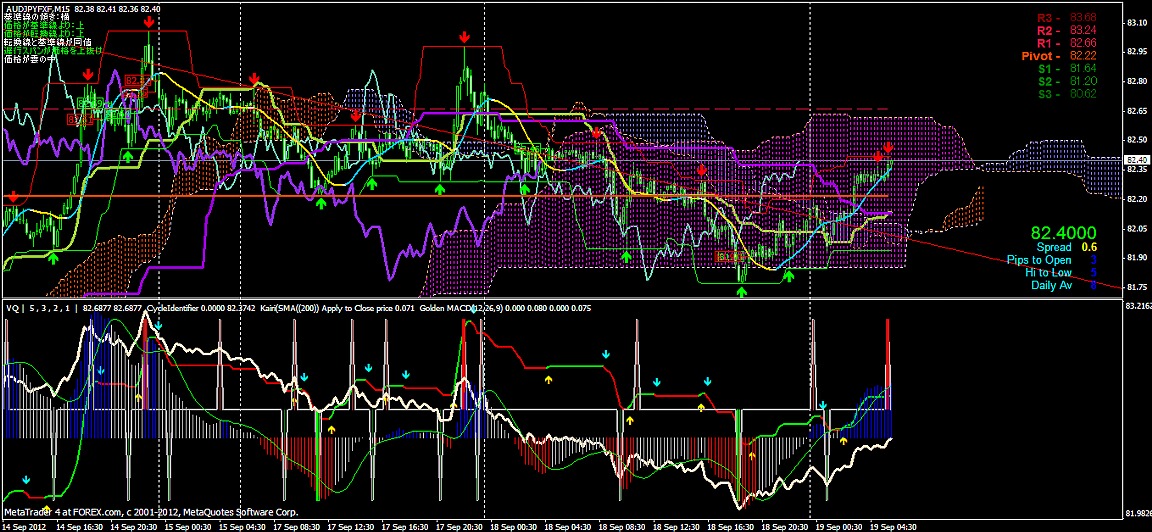Click the Pivot level label 82.22
The height and width of the screenshot is (532, 1152).
coord(1059,56)
